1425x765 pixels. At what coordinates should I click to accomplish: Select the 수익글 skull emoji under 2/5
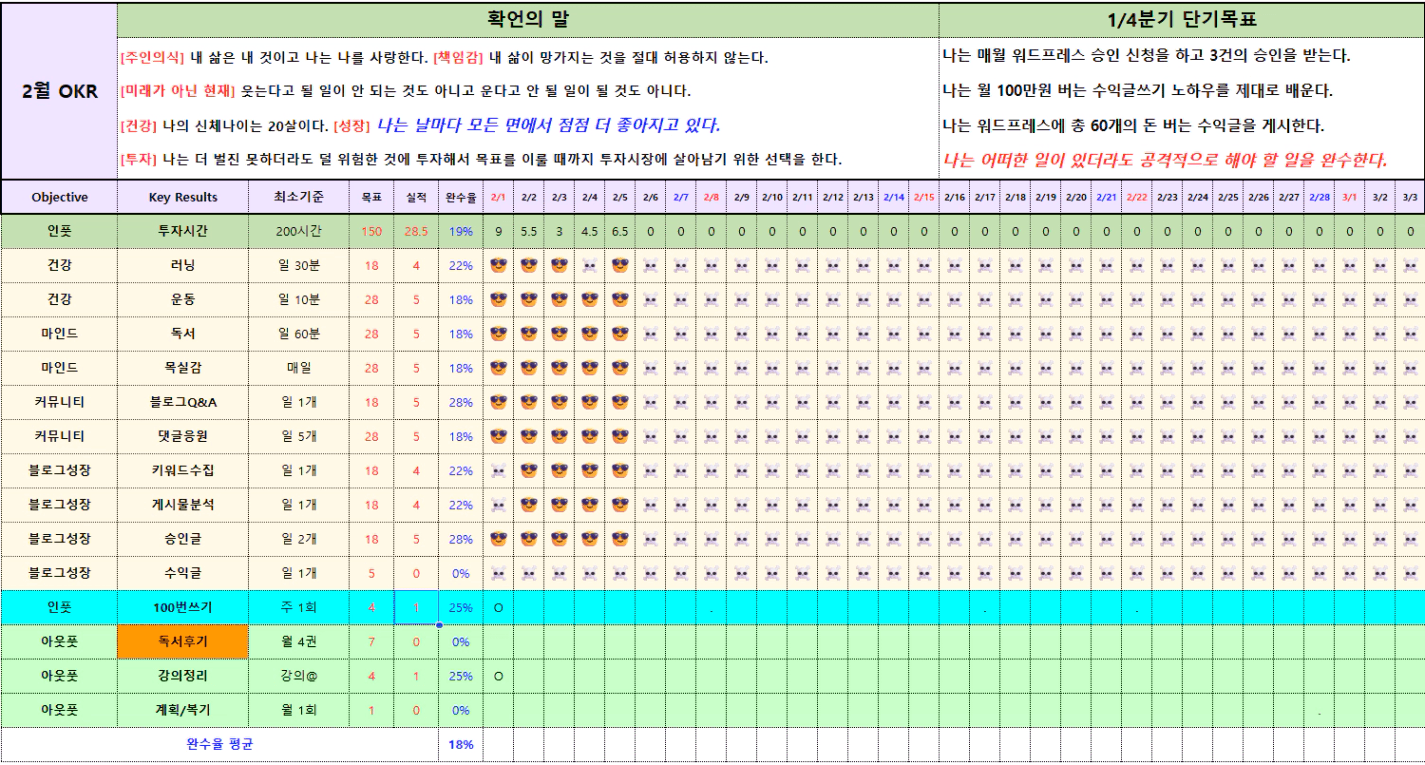(x=620, y=573)
